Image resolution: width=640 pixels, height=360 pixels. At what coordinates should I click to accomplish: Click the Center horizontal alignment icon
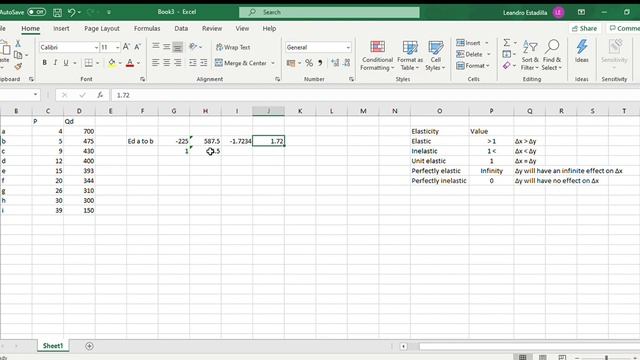coord(167,63)
